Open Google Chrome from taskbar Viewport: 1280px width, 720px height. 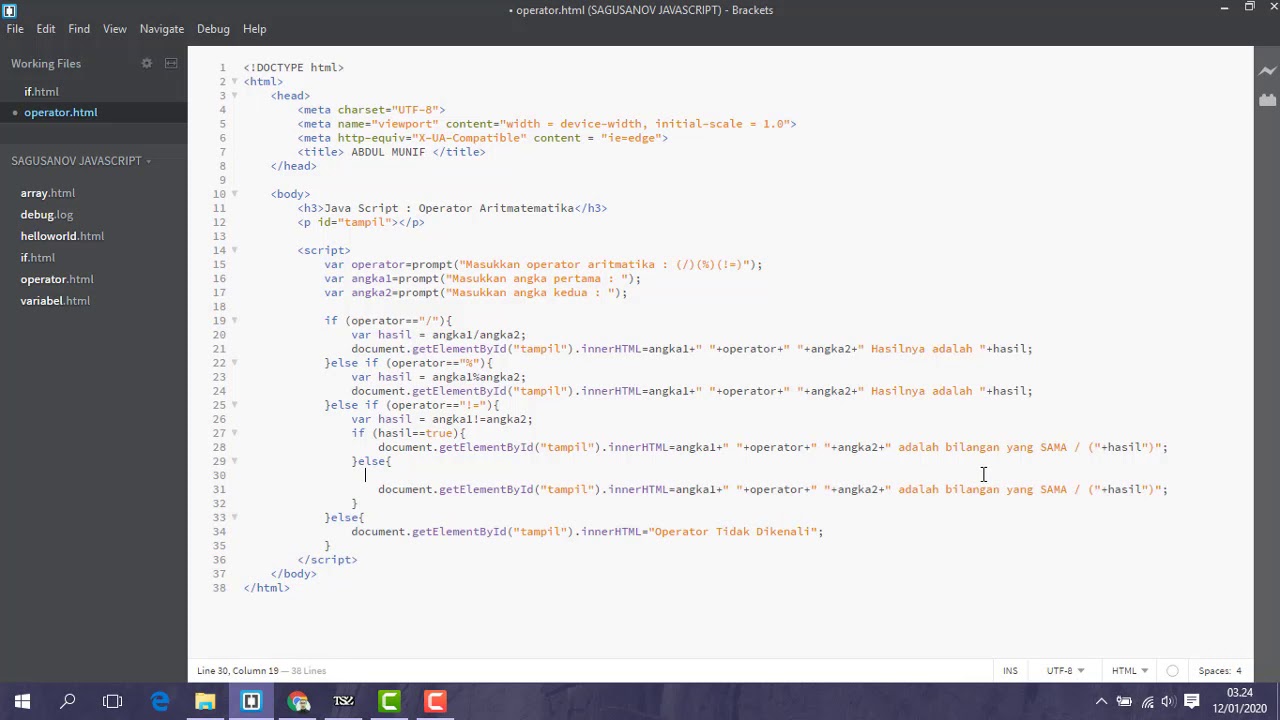(298, 702)
